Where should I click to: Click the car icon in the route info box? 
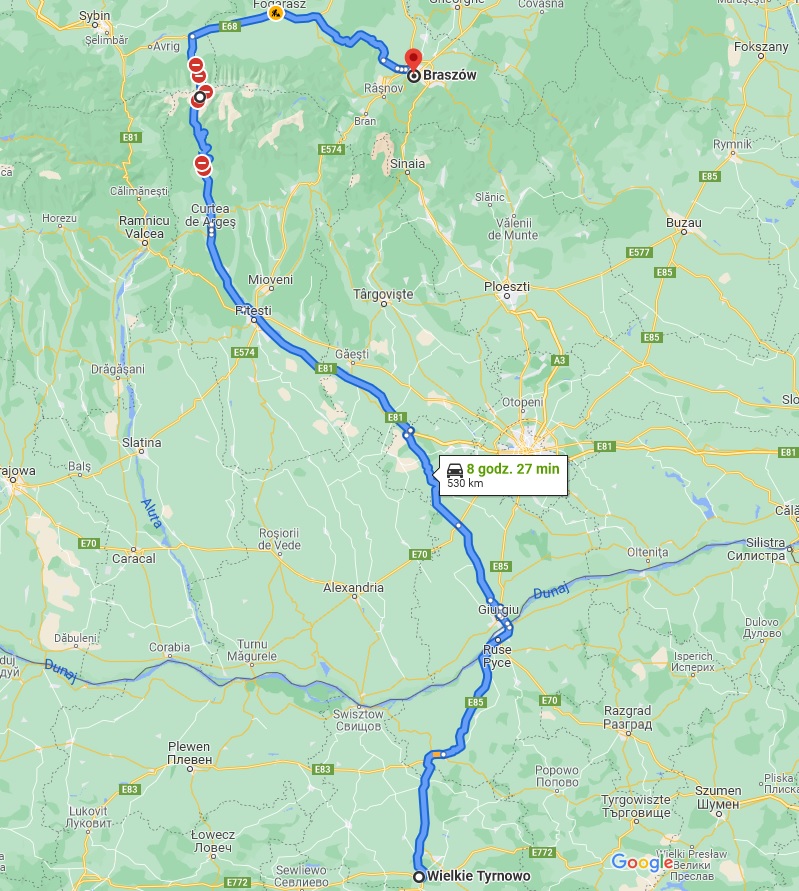(455, 470)
